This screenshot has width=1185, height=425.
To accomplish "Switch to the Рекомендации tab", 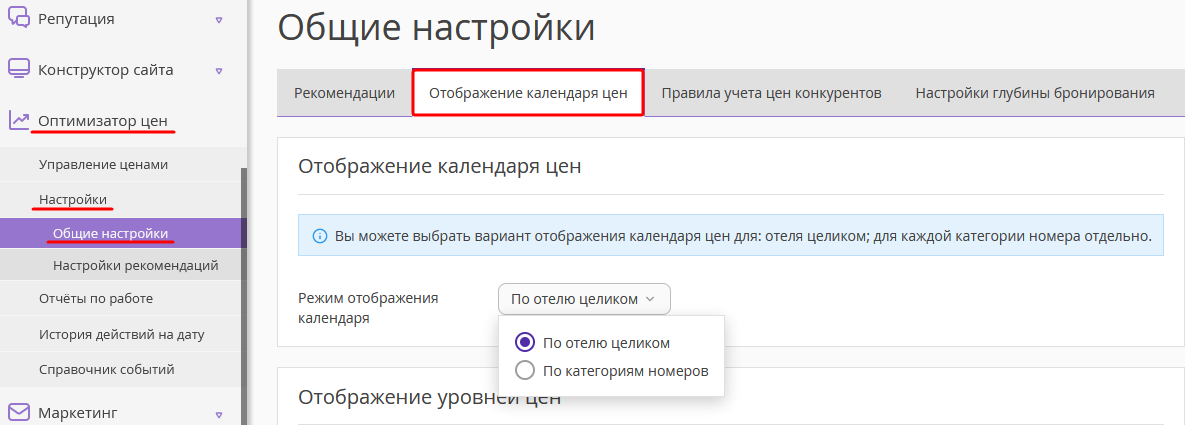I will (345, 93).
